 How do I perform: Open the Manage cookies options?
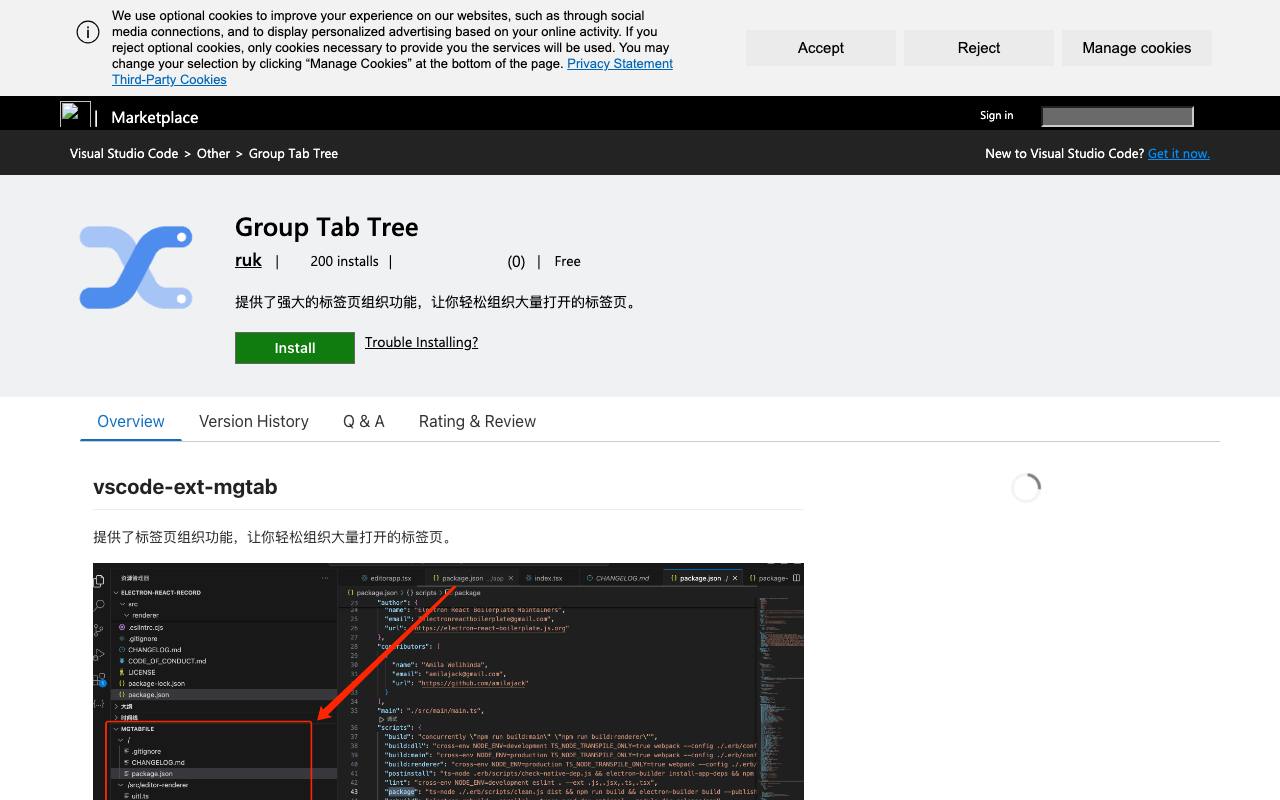point(1137,48)
